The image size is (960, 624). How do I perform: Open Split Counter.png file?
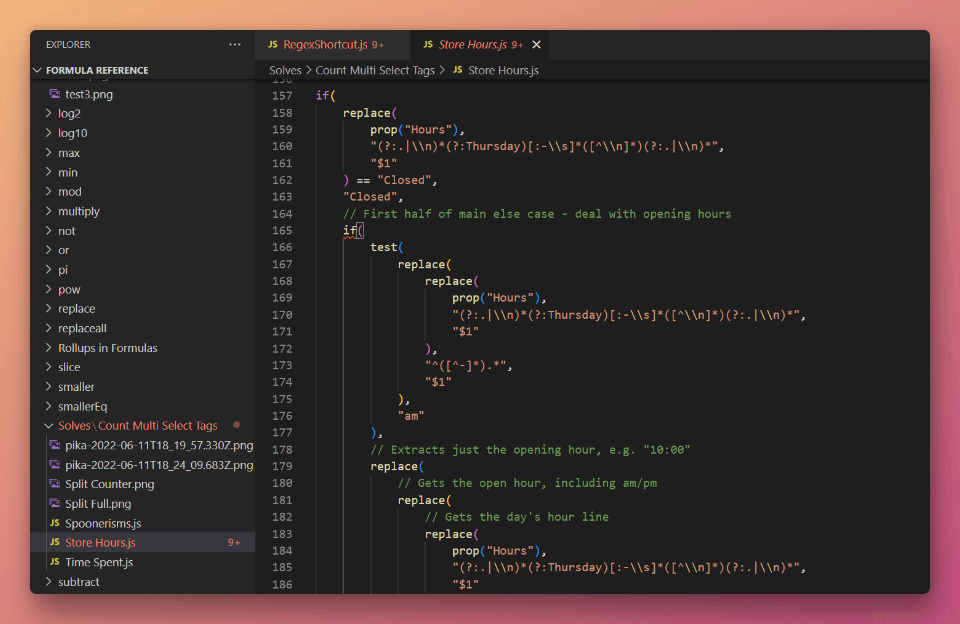click(x=110, y=484)
